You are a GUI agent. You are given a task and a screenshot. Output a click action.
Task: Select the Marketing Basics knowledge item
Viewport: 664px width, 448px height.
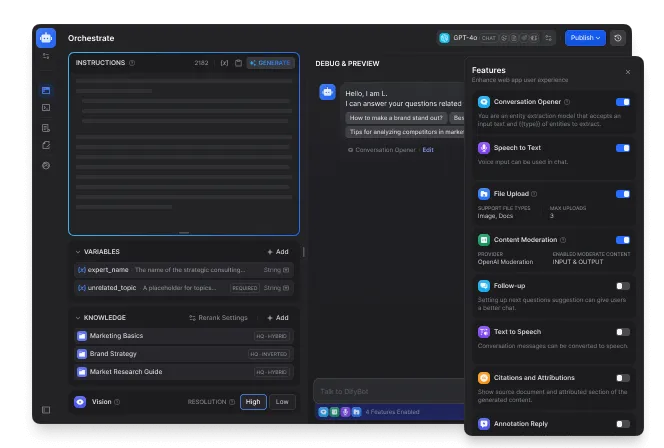(x=116, y=336)
